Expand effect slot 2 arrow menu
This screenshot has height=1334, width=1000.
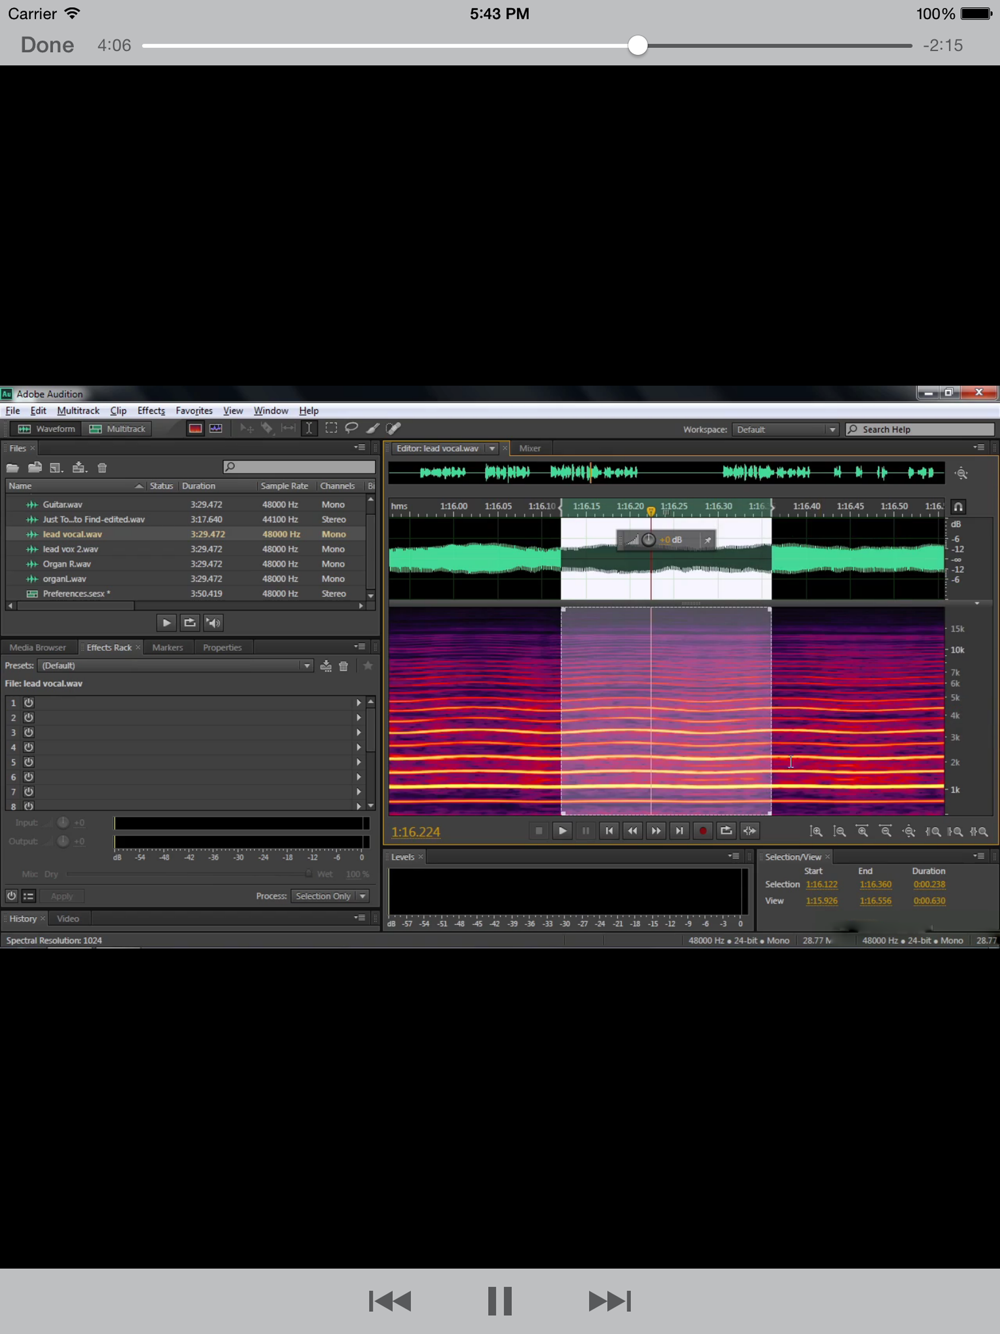358,718
